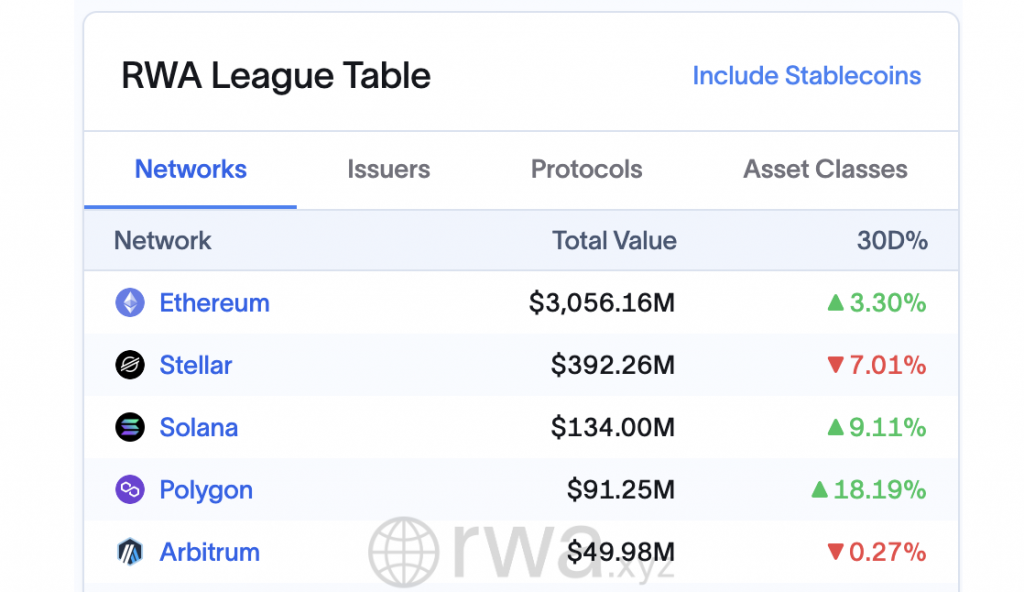Click the Solana network logo icon
The width and height of the screenshot is (1024, 592).
click(130, 428)
